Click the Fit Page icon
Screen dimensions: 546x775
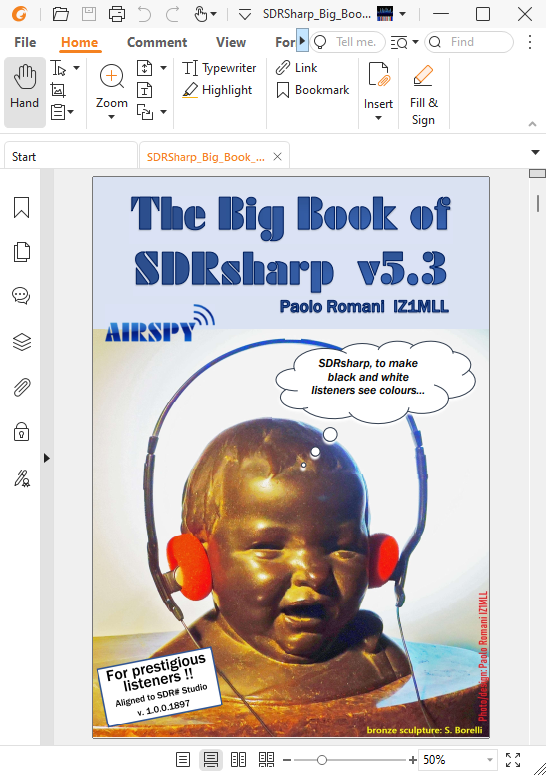click(144, 68)
